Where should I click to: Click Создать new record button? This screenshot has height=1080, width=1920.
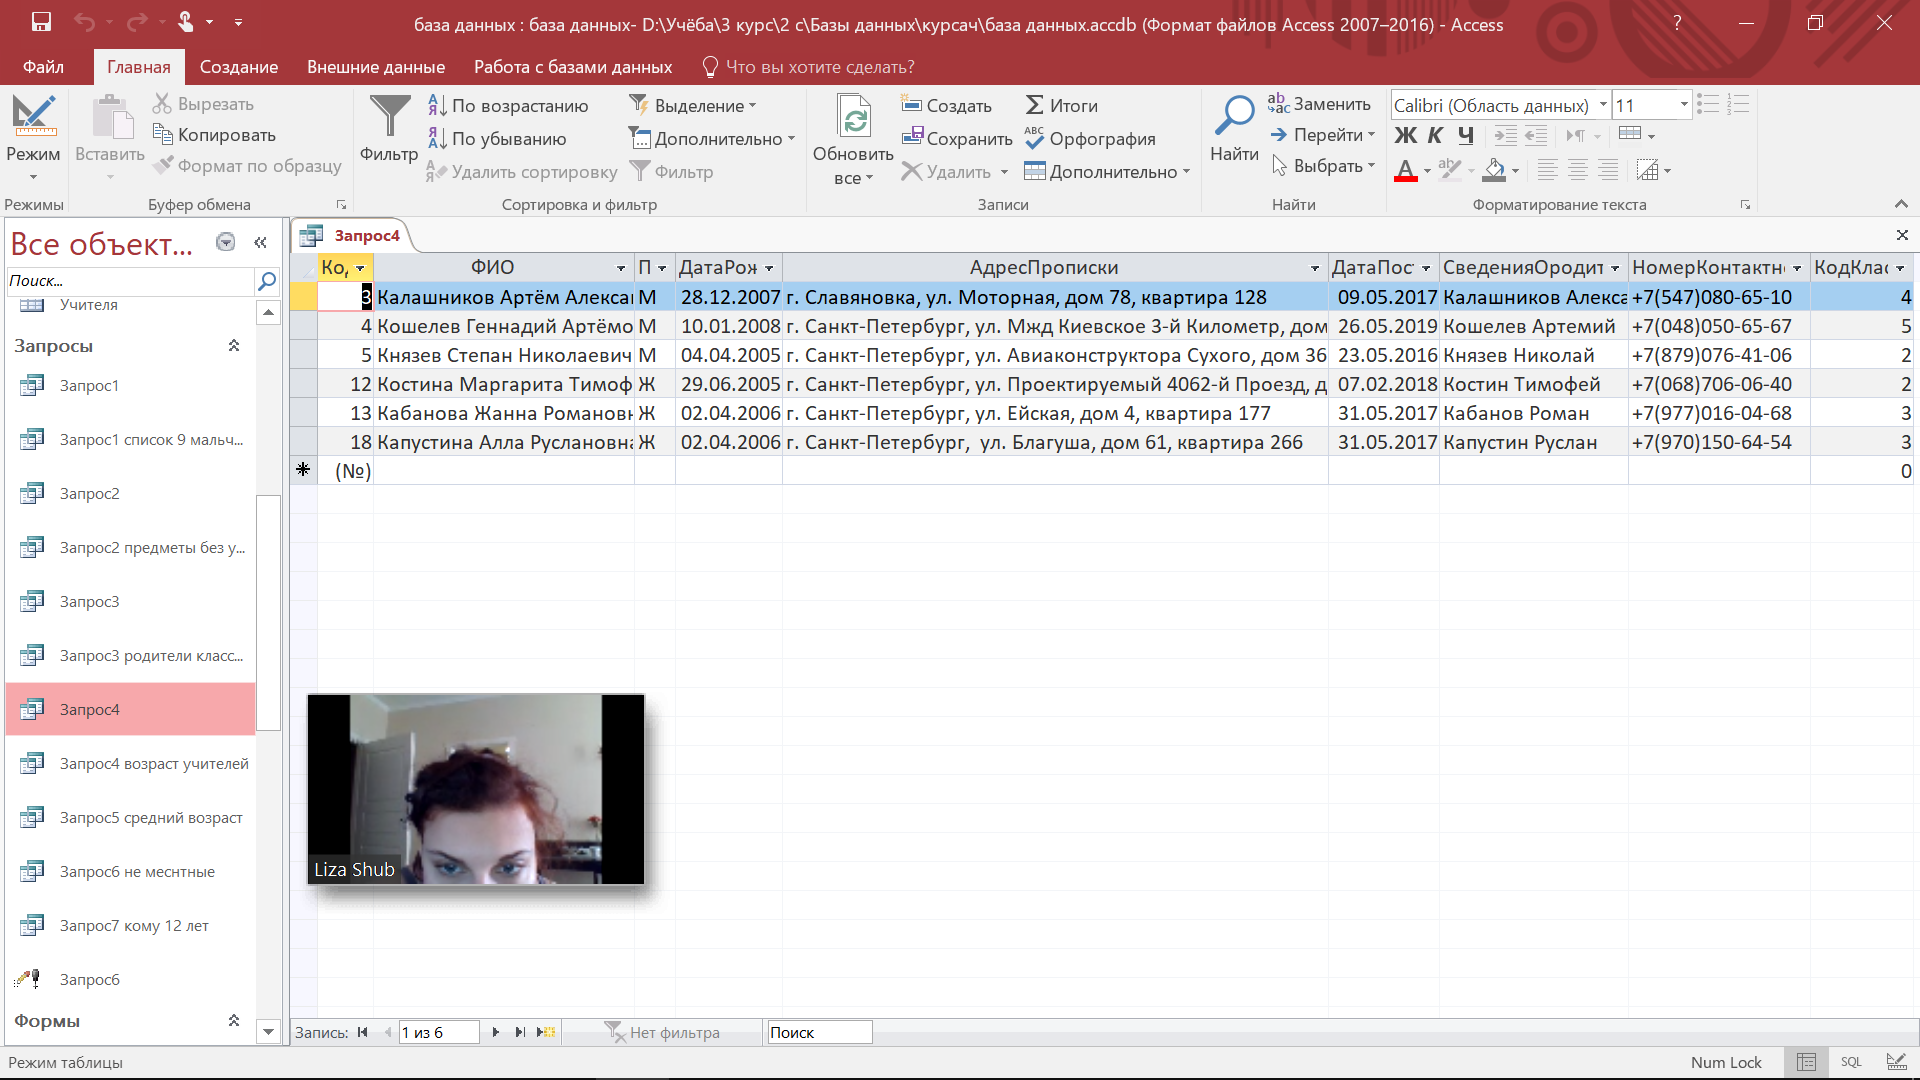(x=946, y=106)
